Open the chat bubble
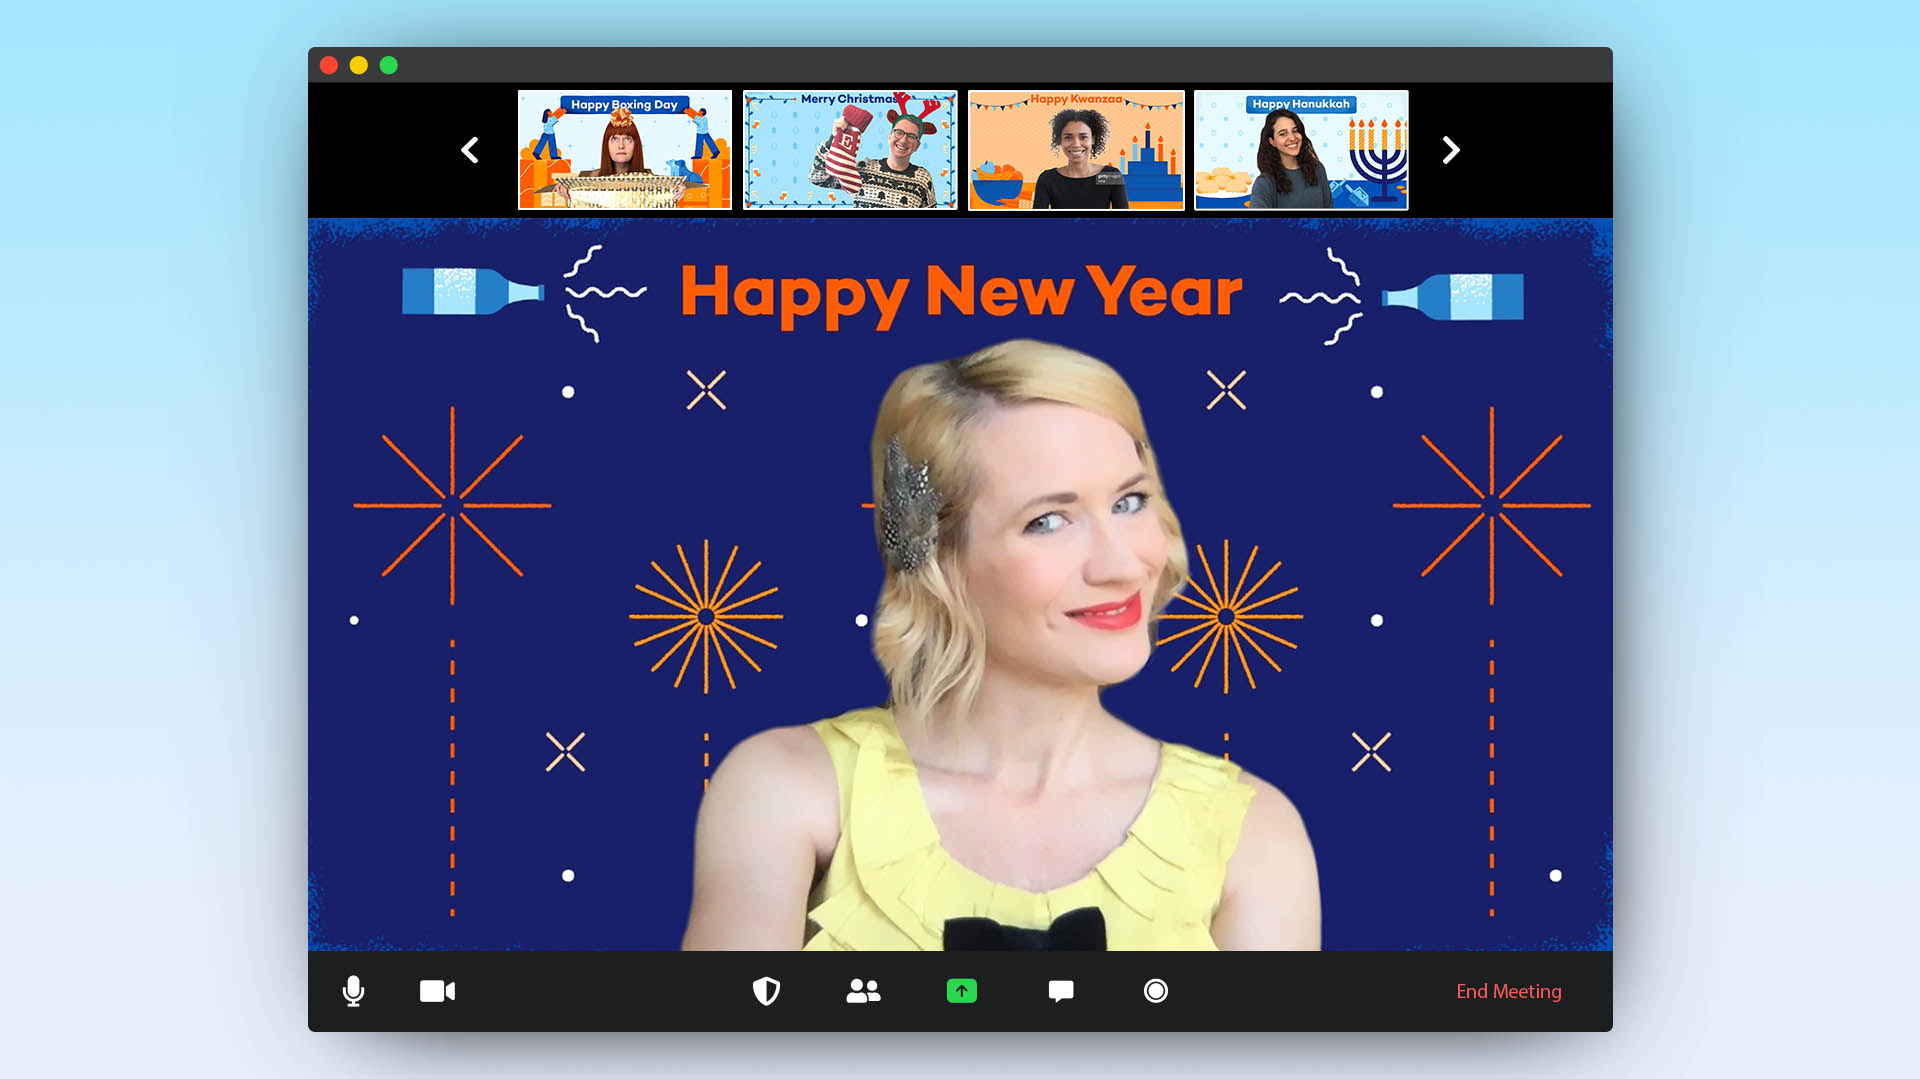 click(x=1061, y=991)
